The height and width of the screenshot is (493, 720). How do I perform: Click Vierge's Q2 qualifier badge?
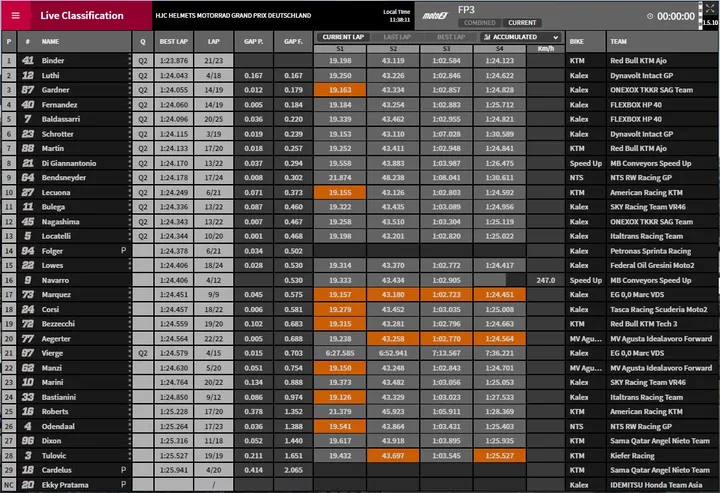(x=143, y=353)
